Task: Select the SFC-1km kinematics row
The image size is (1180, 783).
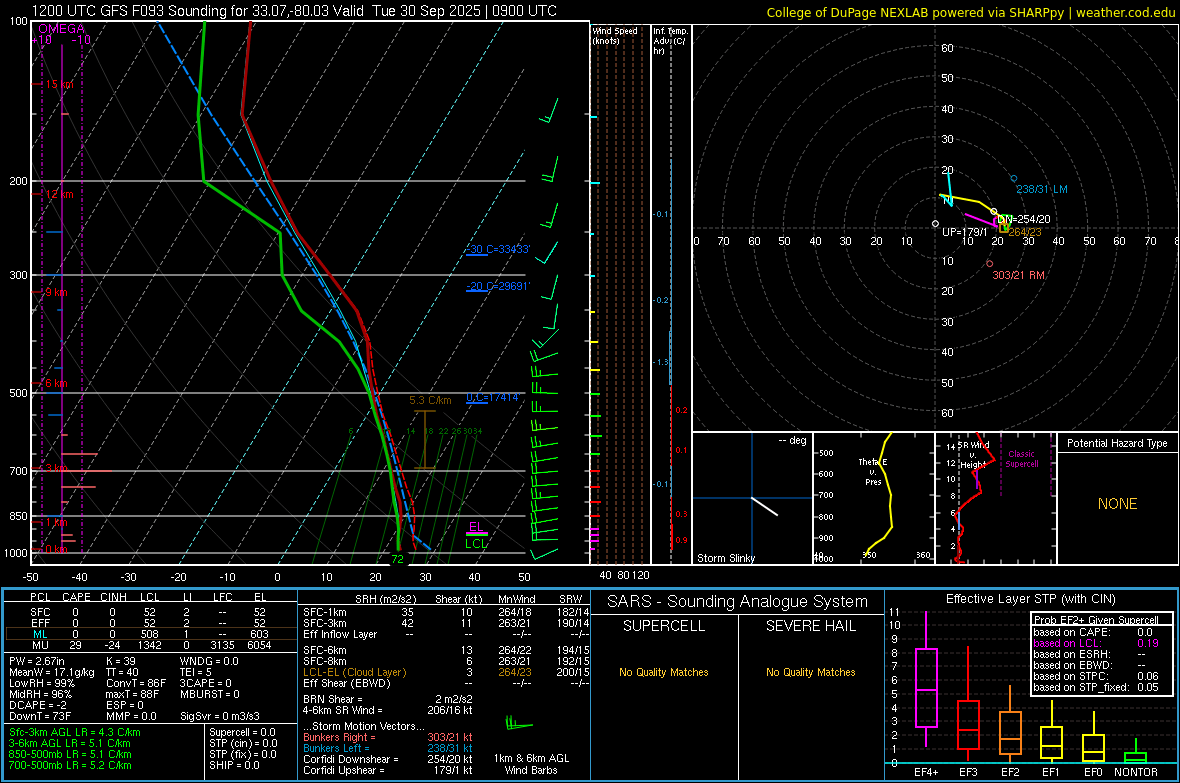Action: (446, 612)
